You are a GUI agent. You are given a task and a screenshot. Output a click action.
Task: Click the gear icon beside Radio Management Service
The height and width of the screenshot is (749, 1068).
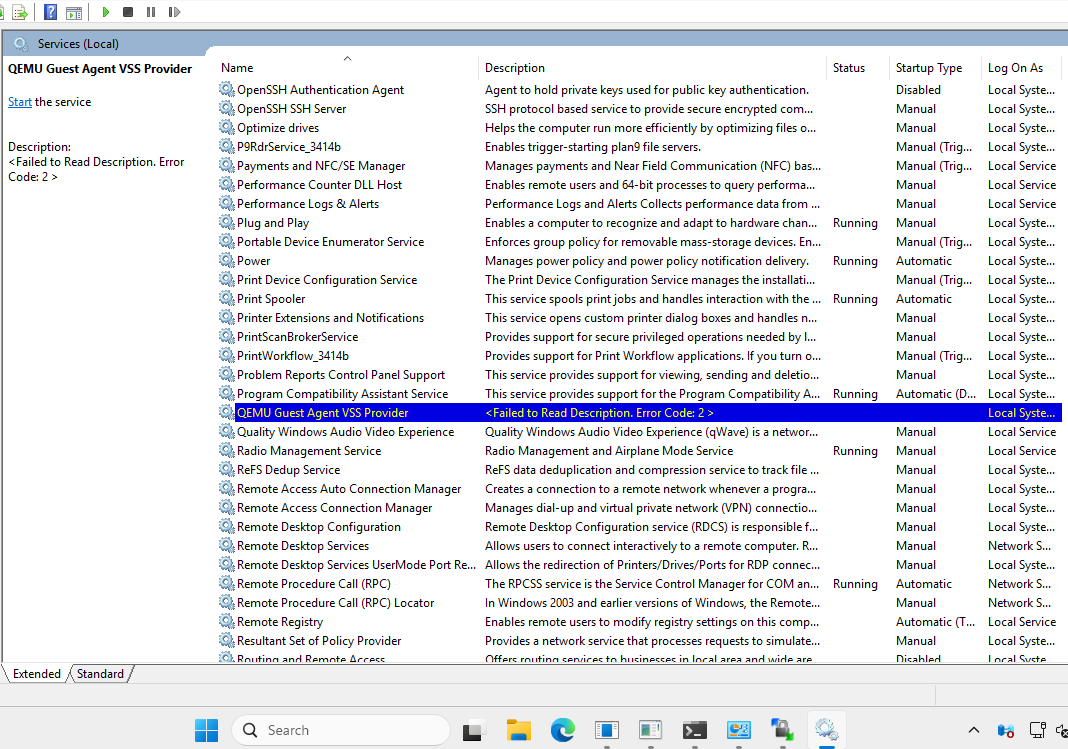coord(226,451)
